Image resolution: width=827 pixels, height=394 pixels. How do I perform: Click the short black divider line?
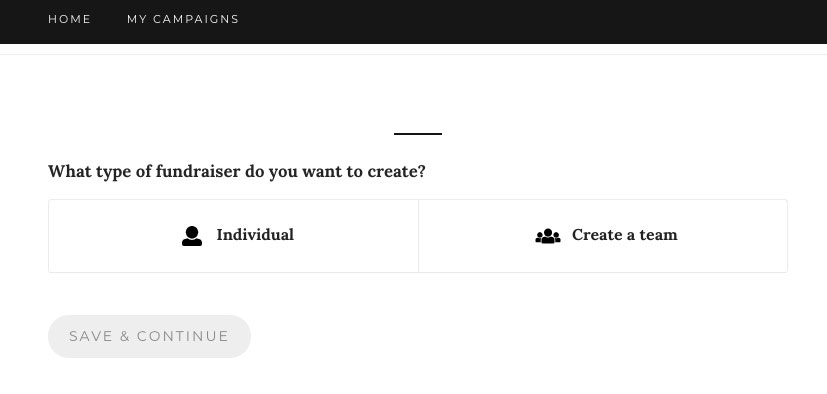418,134
